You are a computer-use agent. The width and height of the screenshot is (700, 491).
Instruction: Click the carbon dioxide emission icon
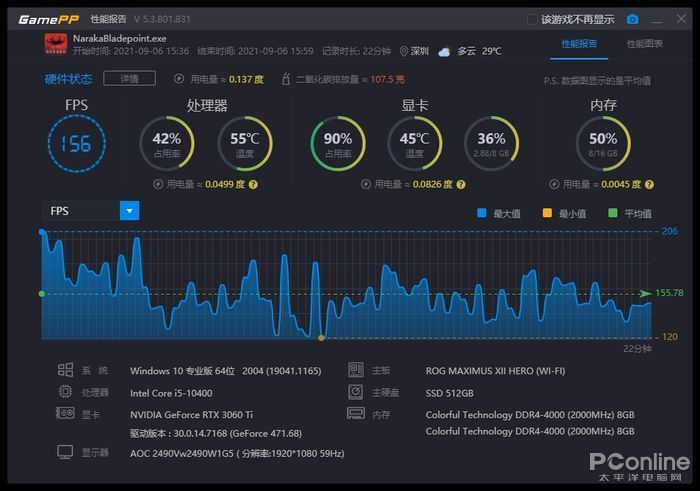coord(286,79)
